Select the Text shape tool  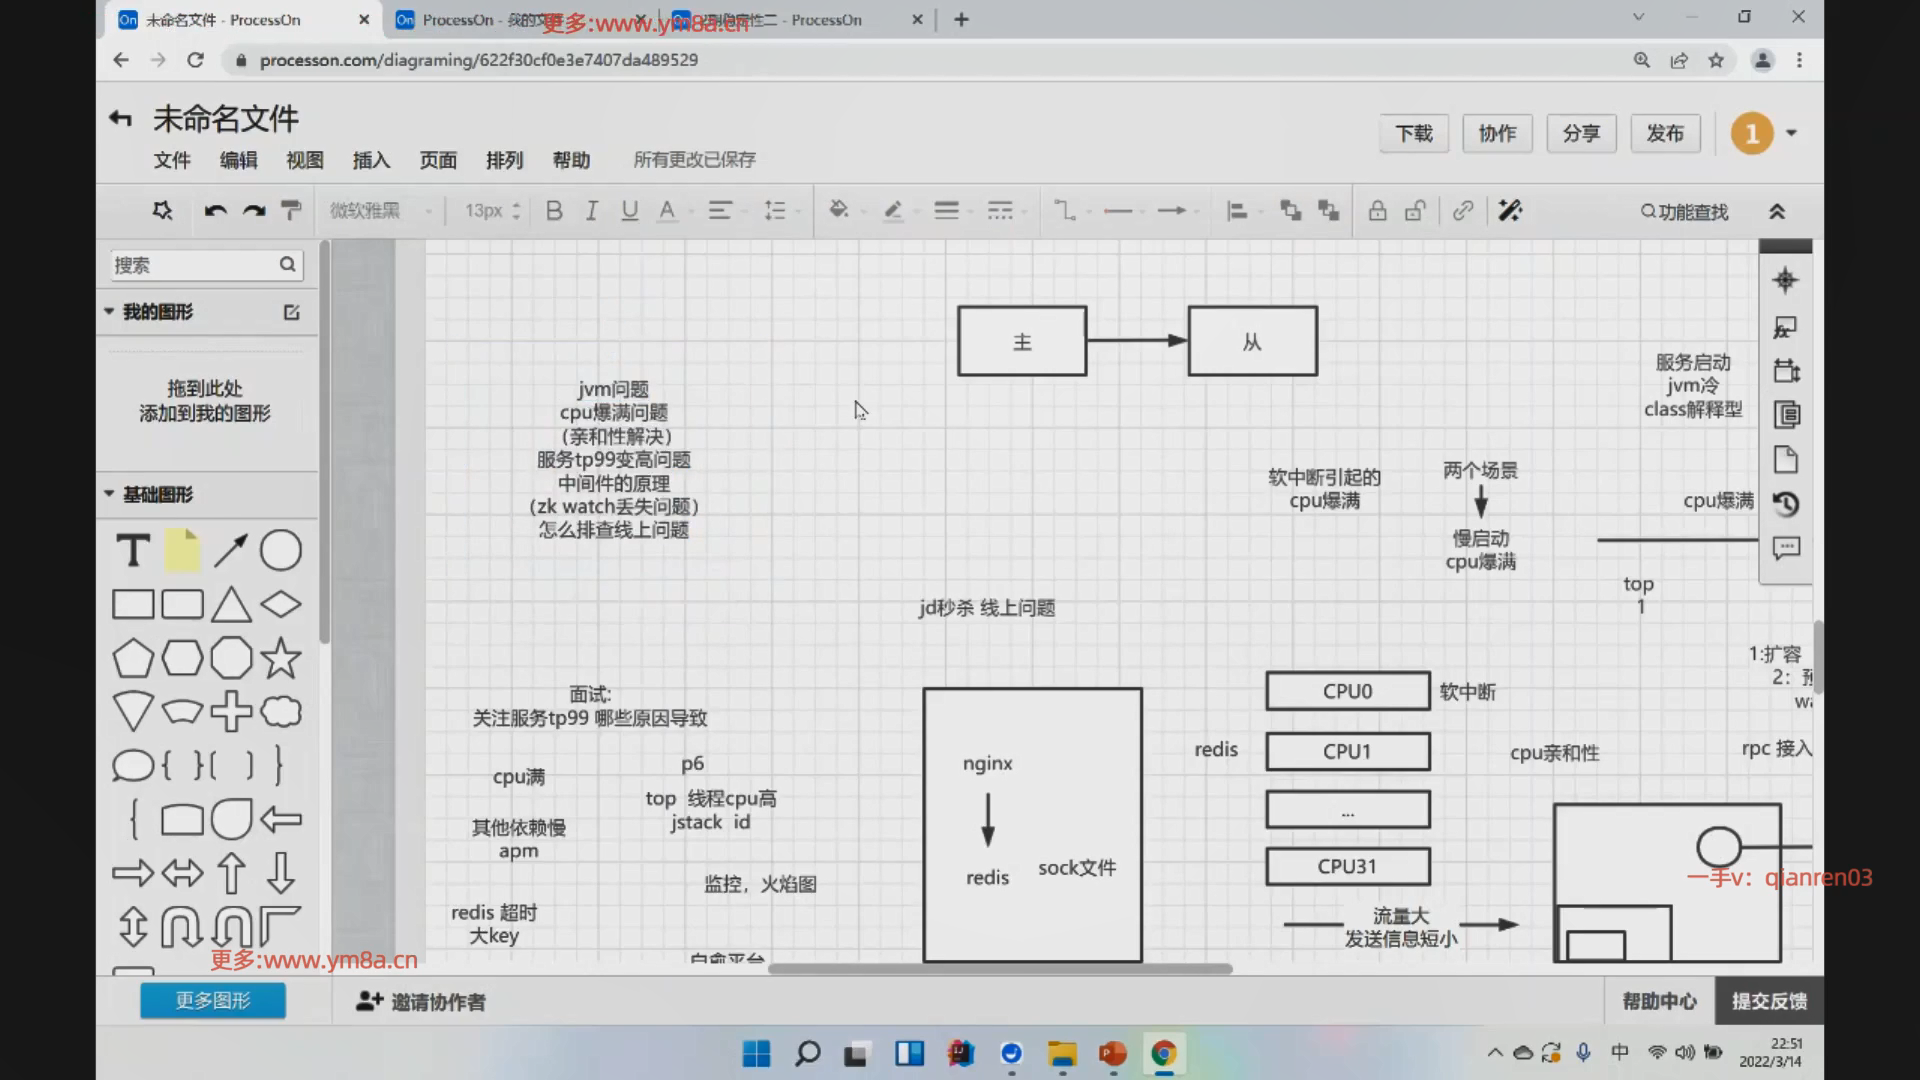[x=133, y=551]
